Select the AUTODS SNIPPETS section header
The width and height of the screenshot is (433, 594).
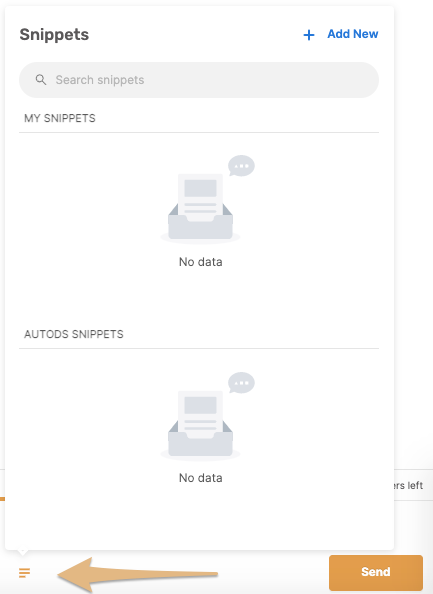pos(73,334)
